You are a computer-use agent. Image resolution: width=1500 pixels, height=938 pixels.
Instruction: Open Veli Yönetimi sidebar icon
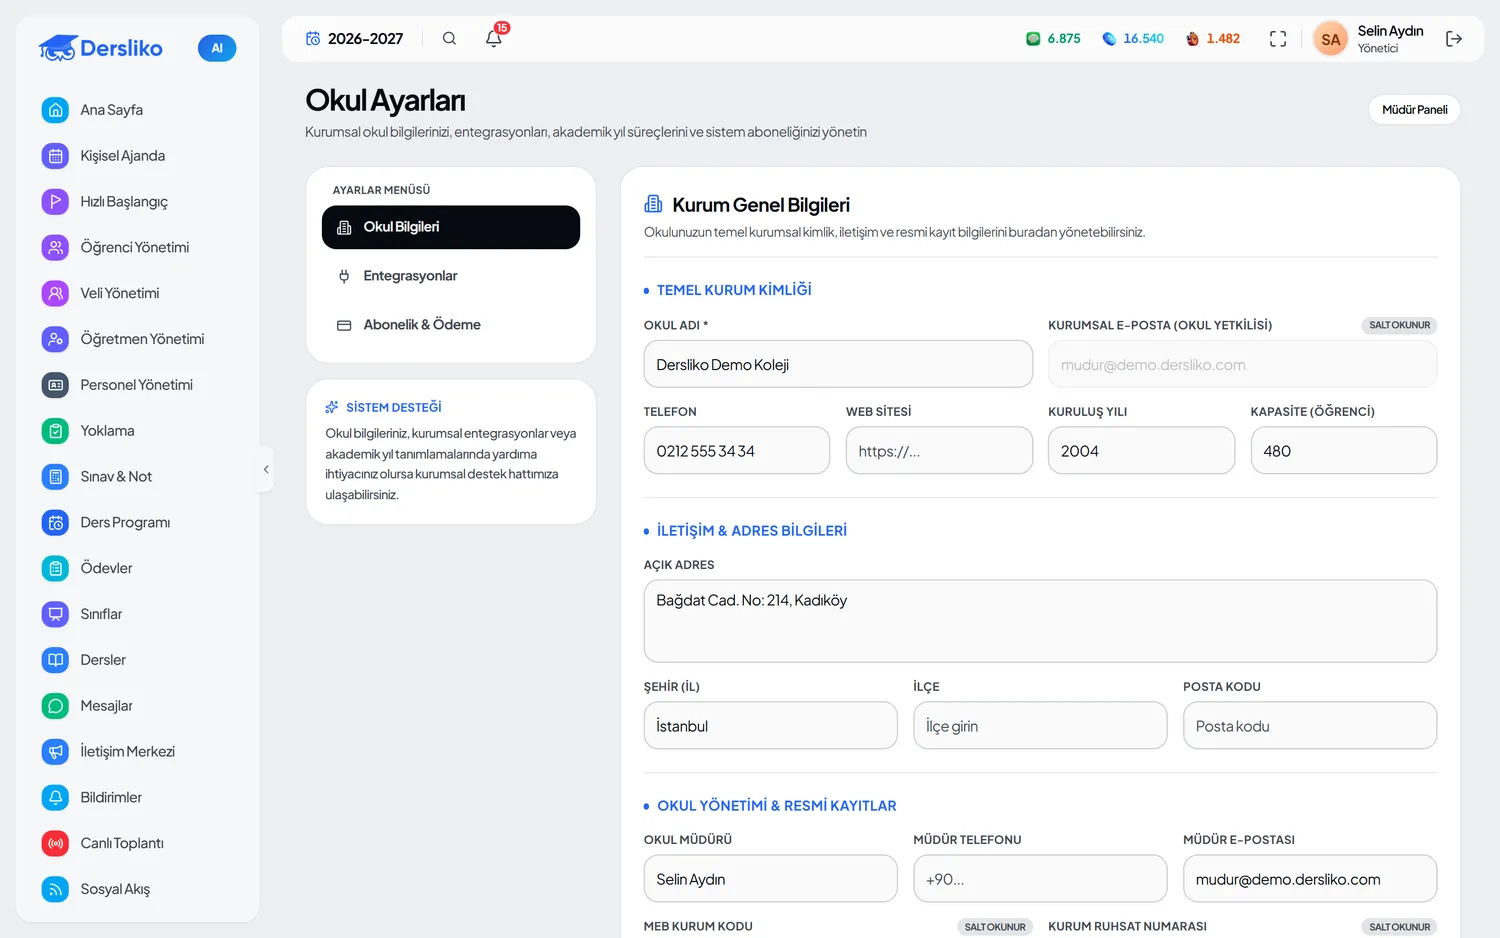point(56,293)
